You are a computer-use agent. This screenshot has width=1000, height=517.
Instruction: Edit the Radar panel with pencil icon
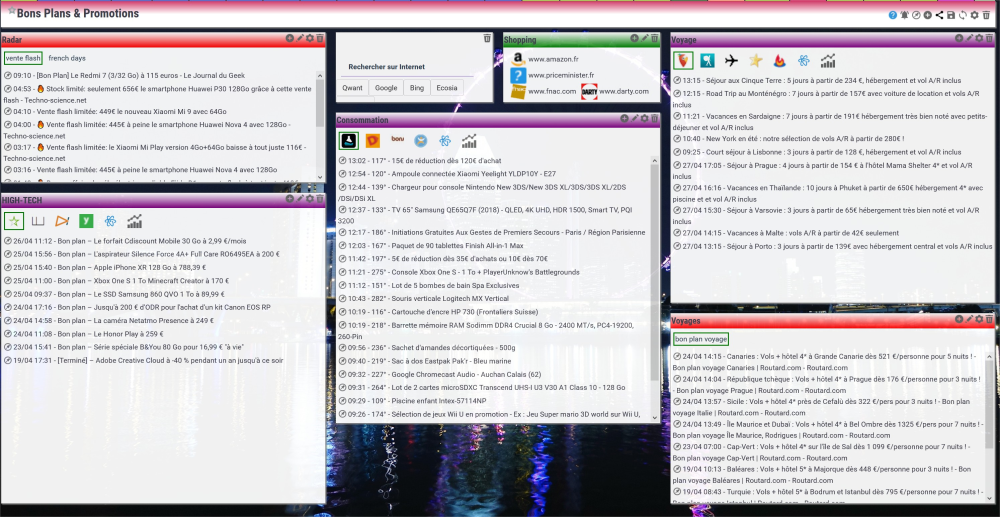pos(300,38)
